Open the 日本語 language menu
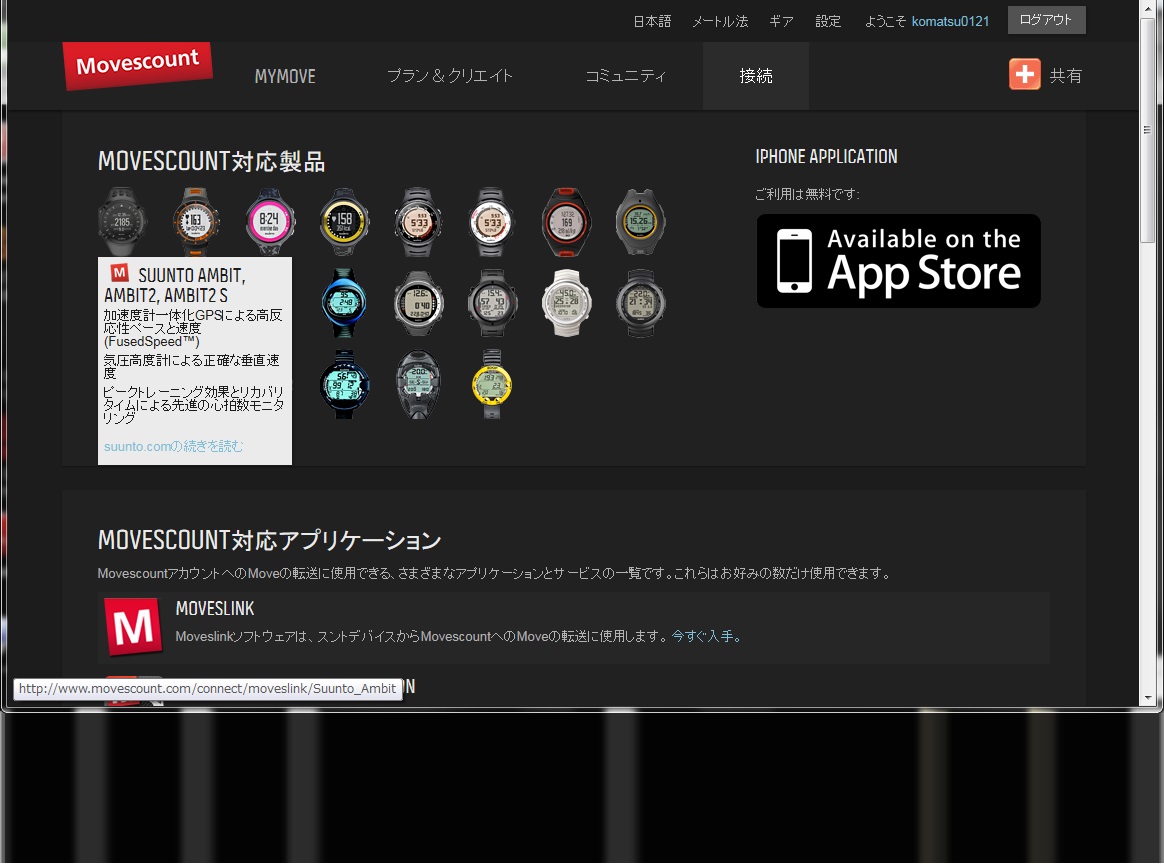This screenshot has height=864, width=1164. 652,22
